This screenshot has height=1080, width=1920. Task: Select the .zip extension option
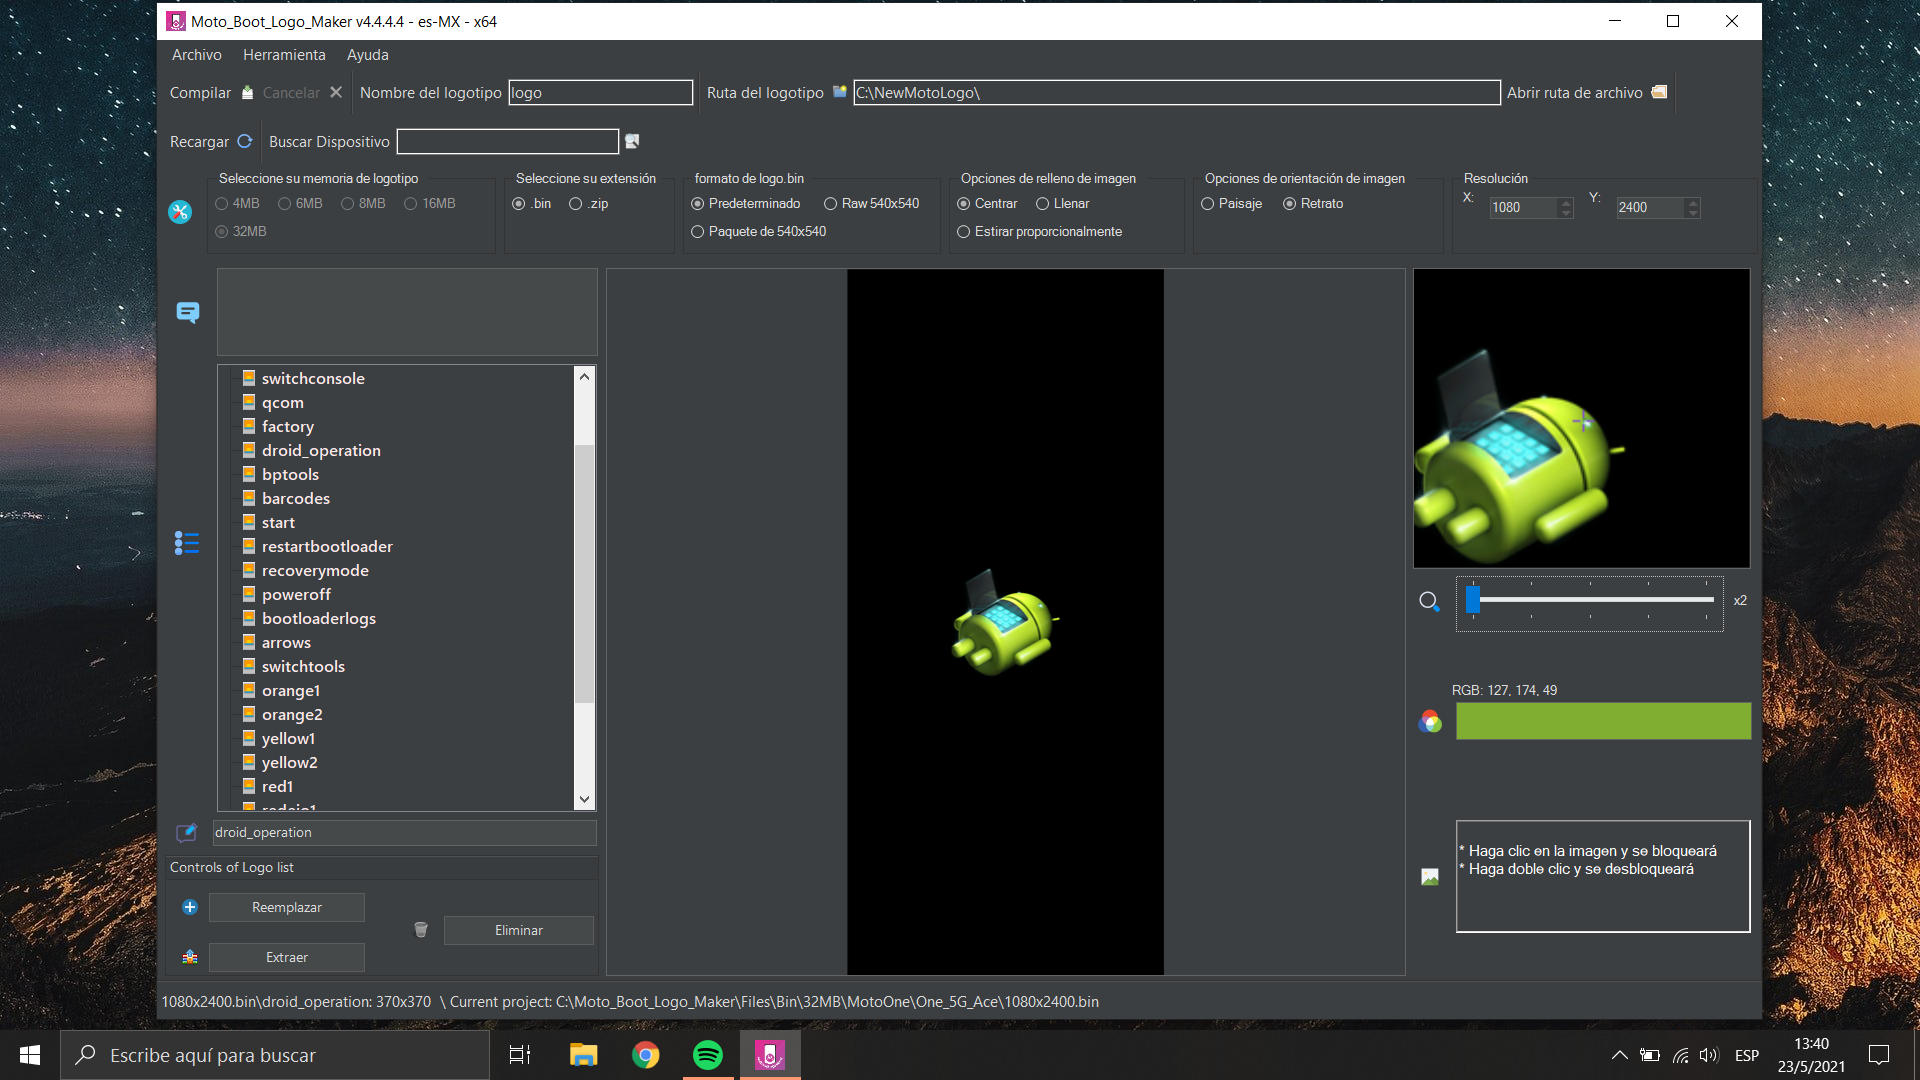pyautogui.click(x=576, y=204)
